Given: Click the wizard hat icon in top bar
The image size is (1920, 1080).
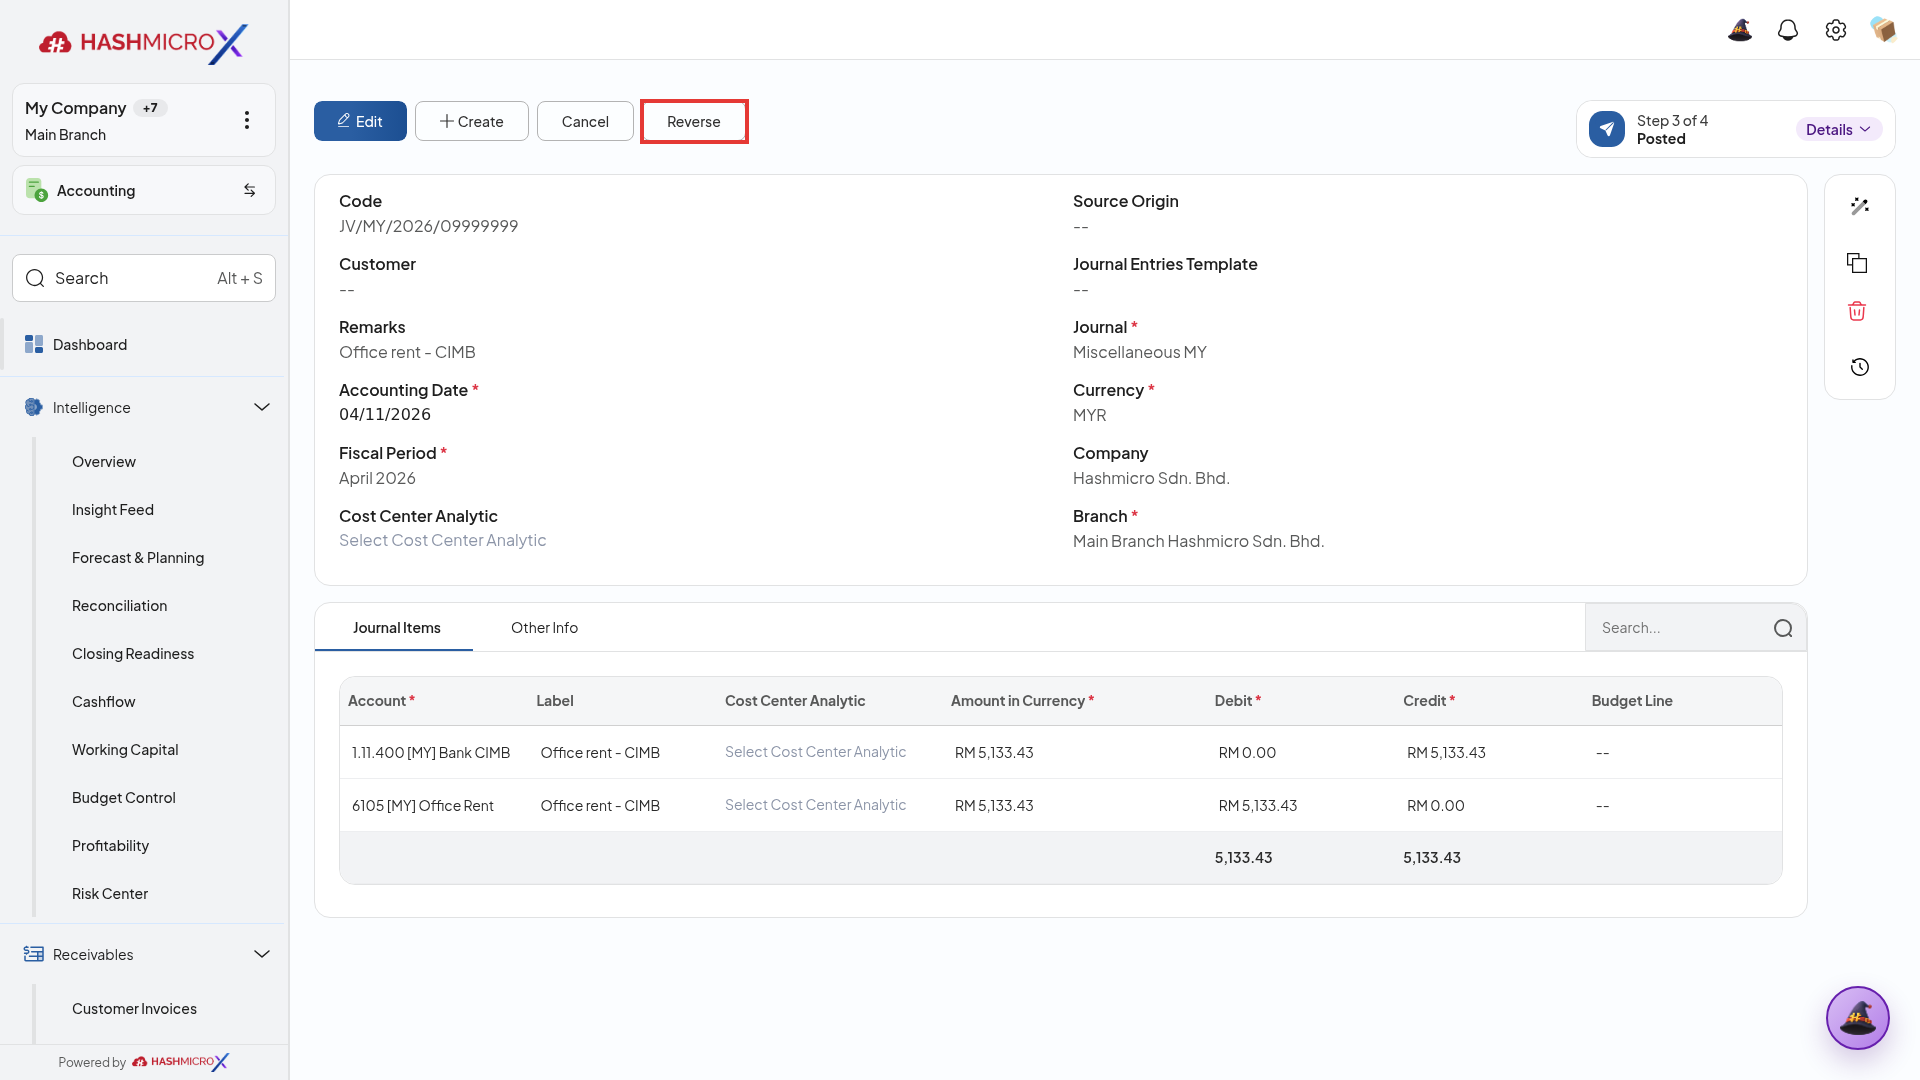Looking at the screenshot, I should click(x=1740, y=30).
